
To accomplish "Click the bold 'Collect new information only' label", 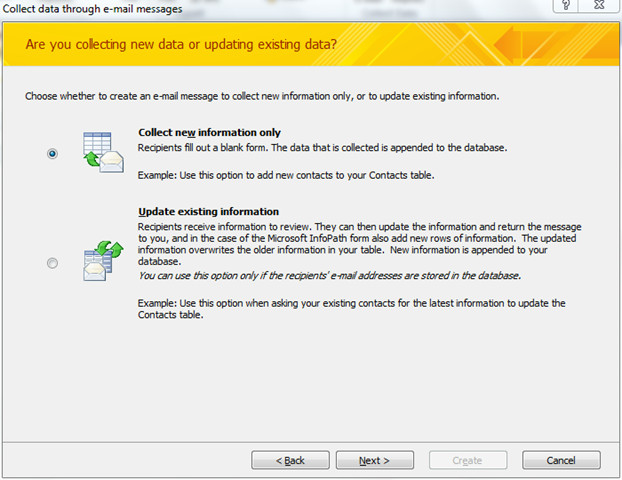I will (x=209, y=132).
